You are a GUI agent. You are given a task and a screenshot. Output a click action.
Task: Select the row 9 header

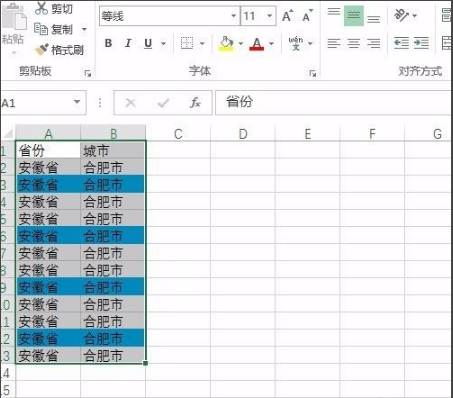(7, 287)
